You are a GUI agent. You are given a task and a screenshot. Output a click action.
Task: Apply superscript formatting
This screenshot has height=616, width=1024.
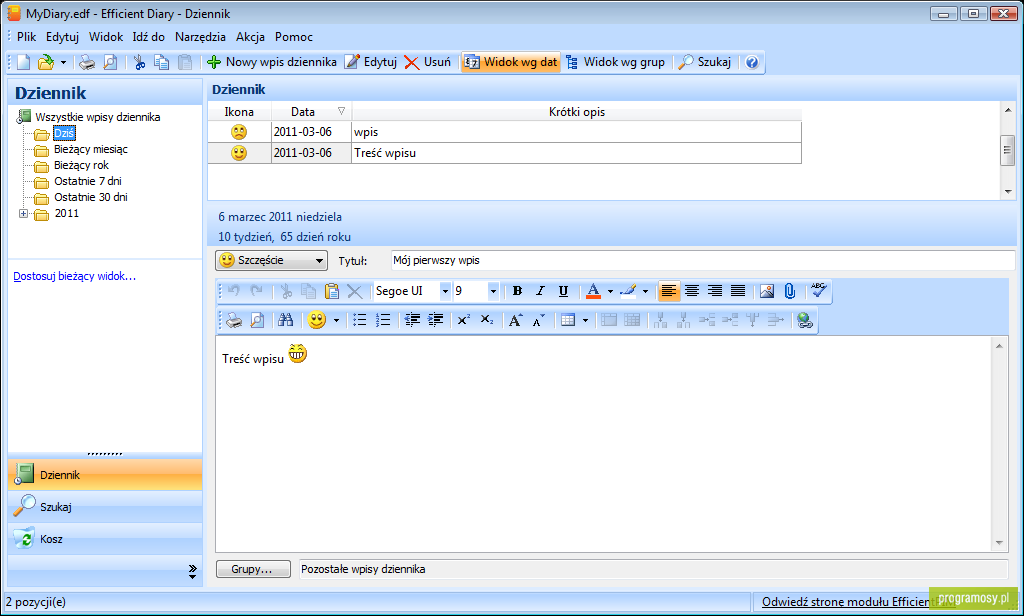pos(464,320)
